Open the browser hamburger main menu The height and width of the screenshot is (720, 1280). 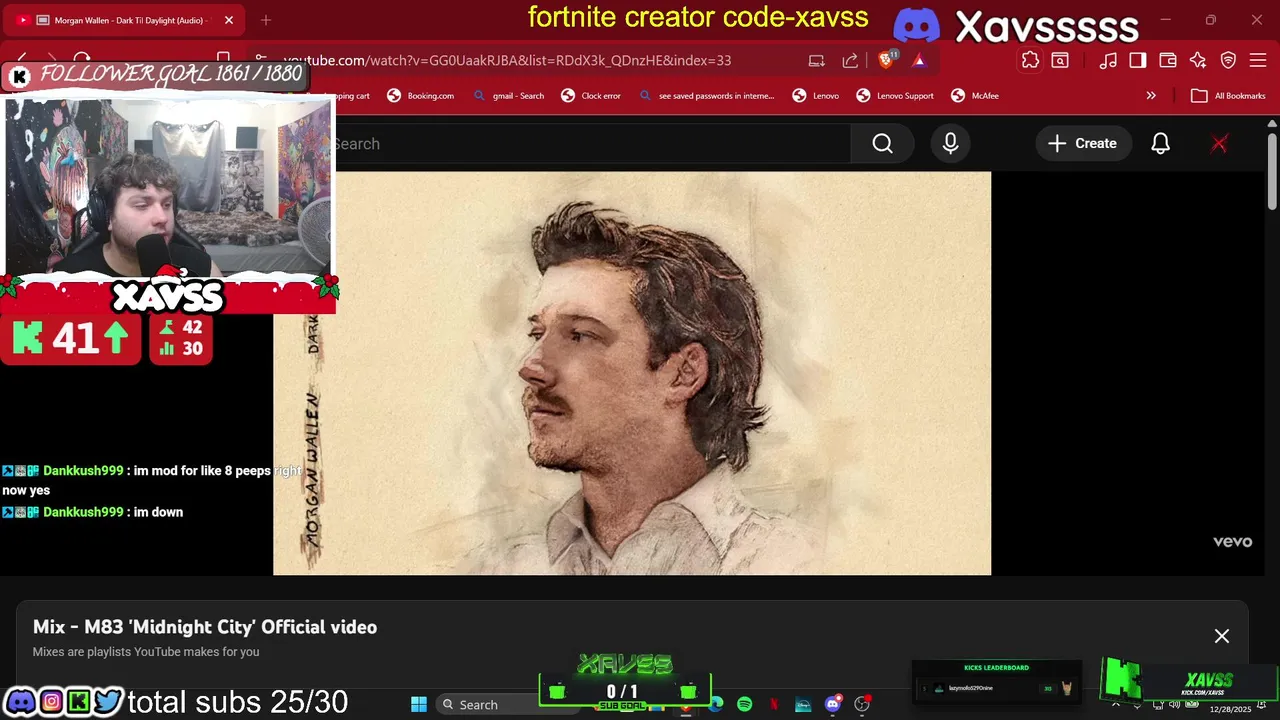click(x=1259, y=60)
